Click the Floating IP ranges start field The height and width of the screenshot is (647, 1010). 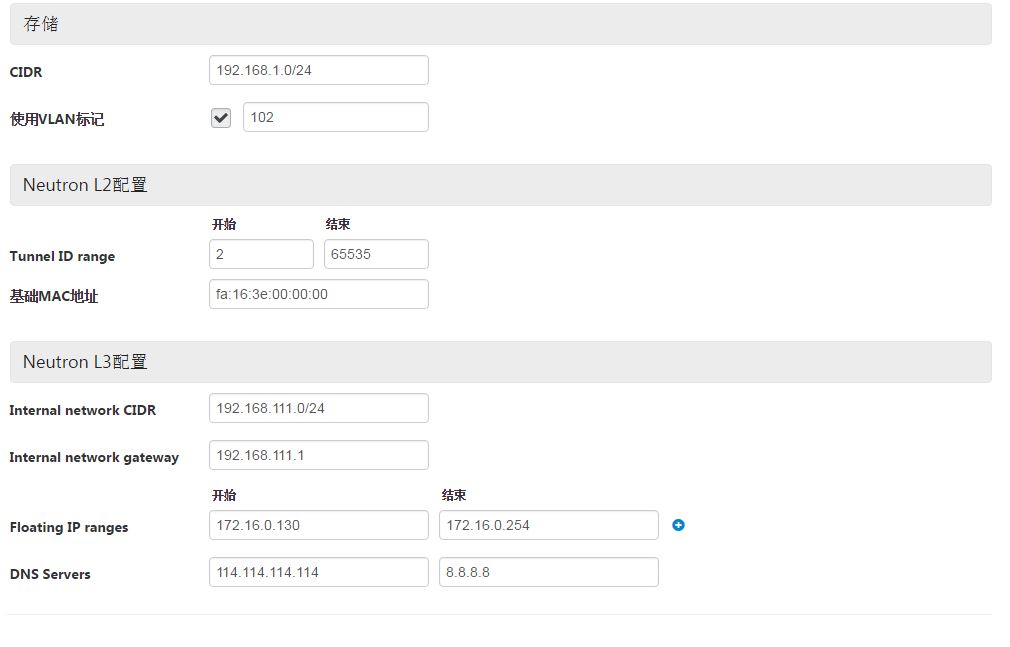click(318, 524)
